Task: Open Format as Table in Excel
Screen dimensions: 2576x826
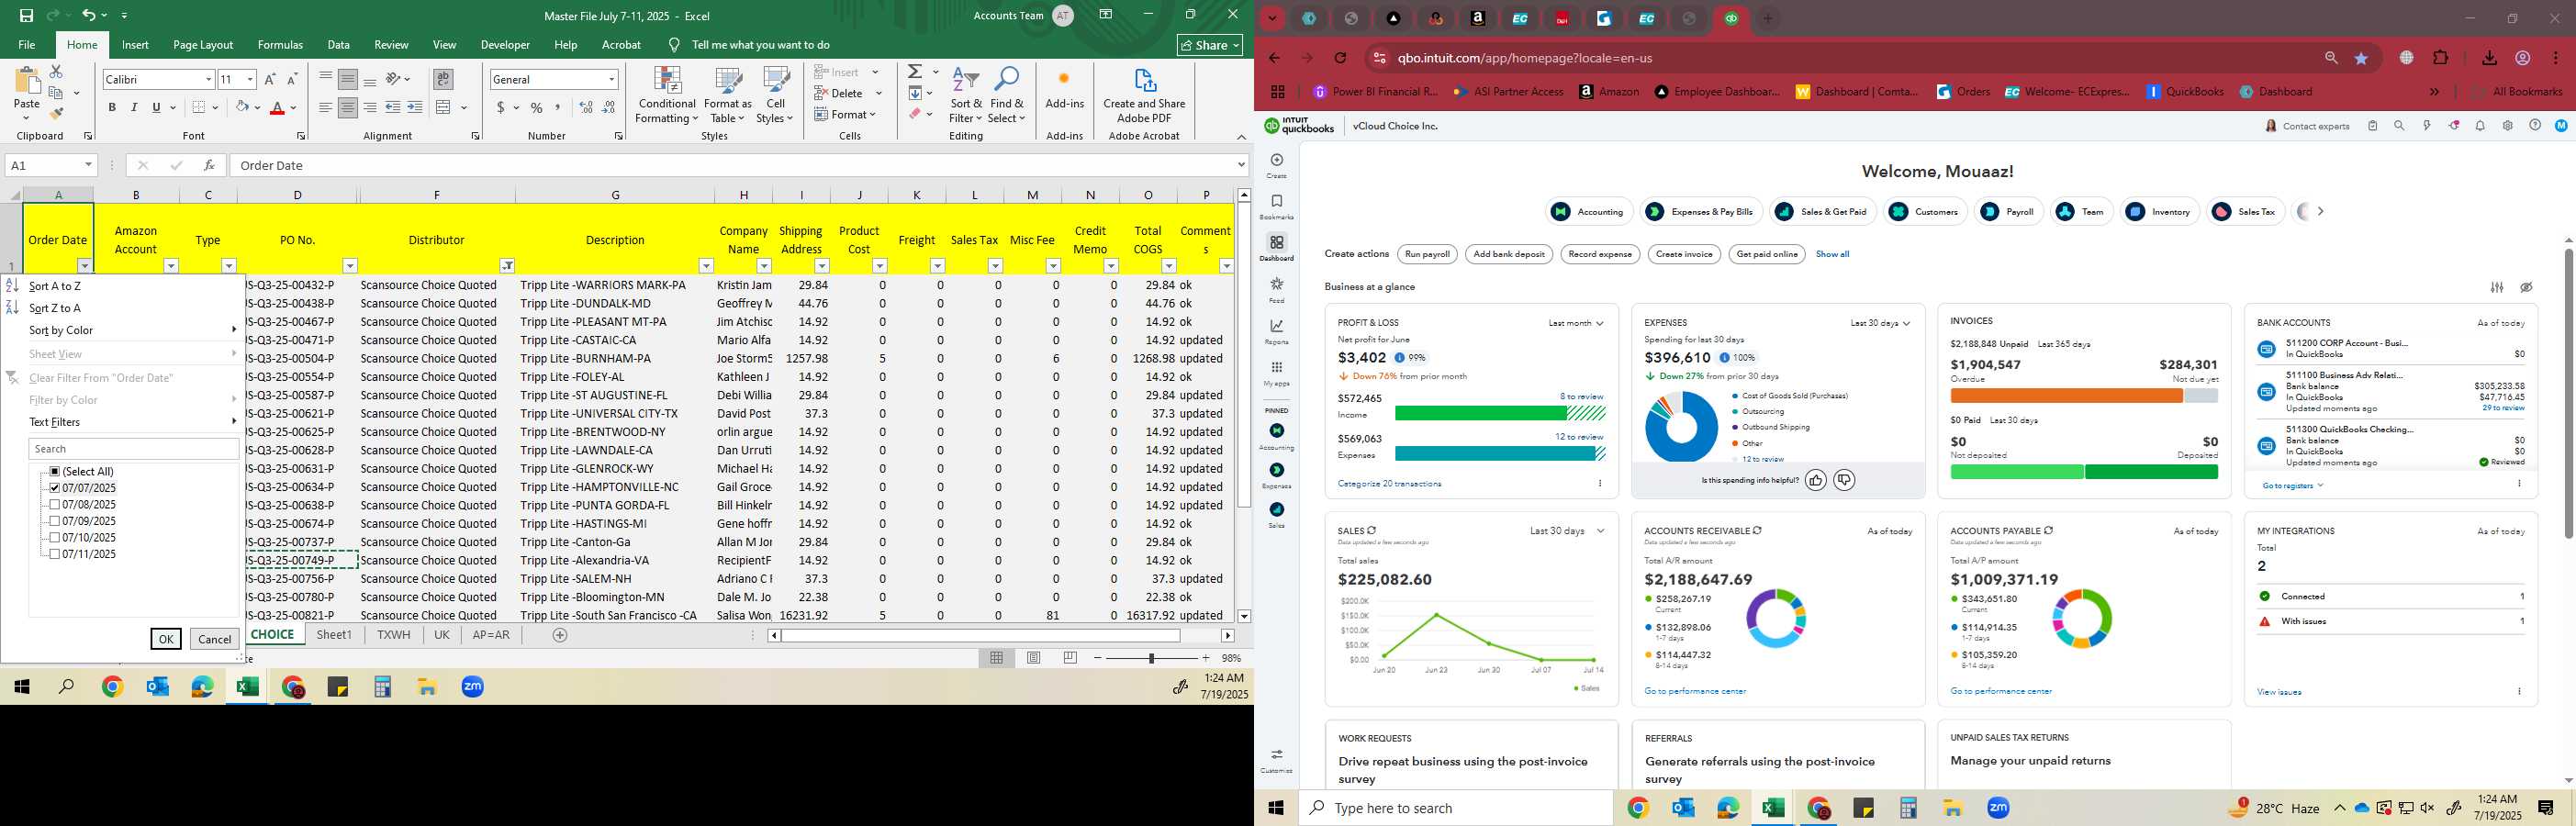Action: 728,96
